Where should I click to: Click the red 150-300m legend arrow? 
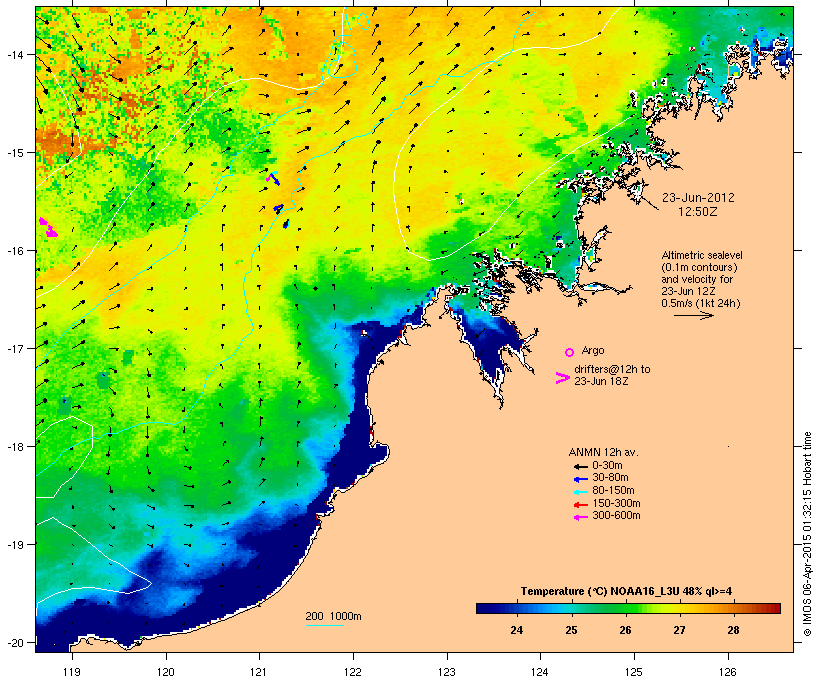point(580,505)
